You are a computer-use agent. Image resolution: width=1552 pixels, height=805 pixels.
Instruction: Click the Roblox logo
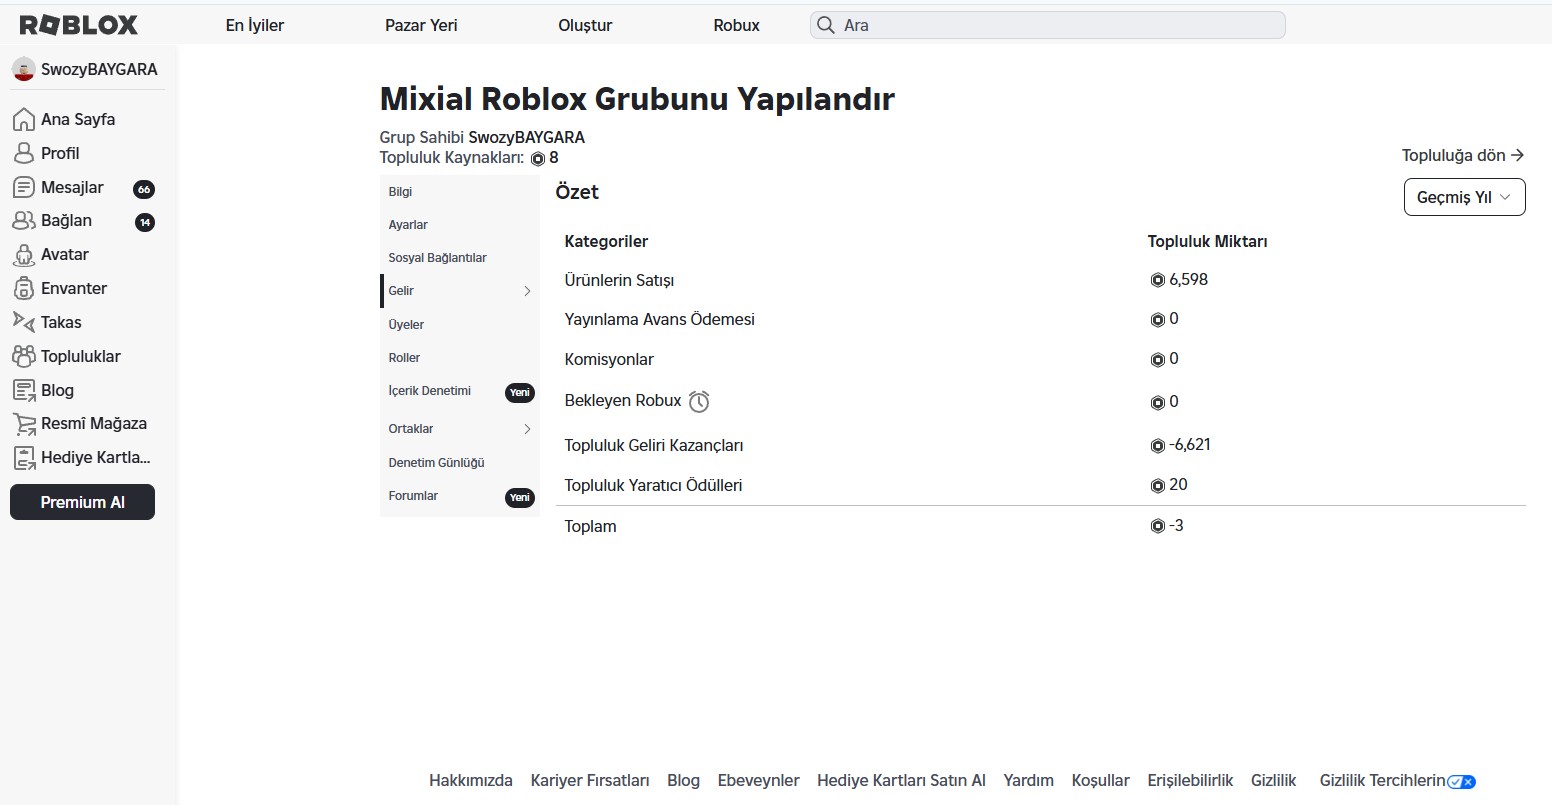79,25
